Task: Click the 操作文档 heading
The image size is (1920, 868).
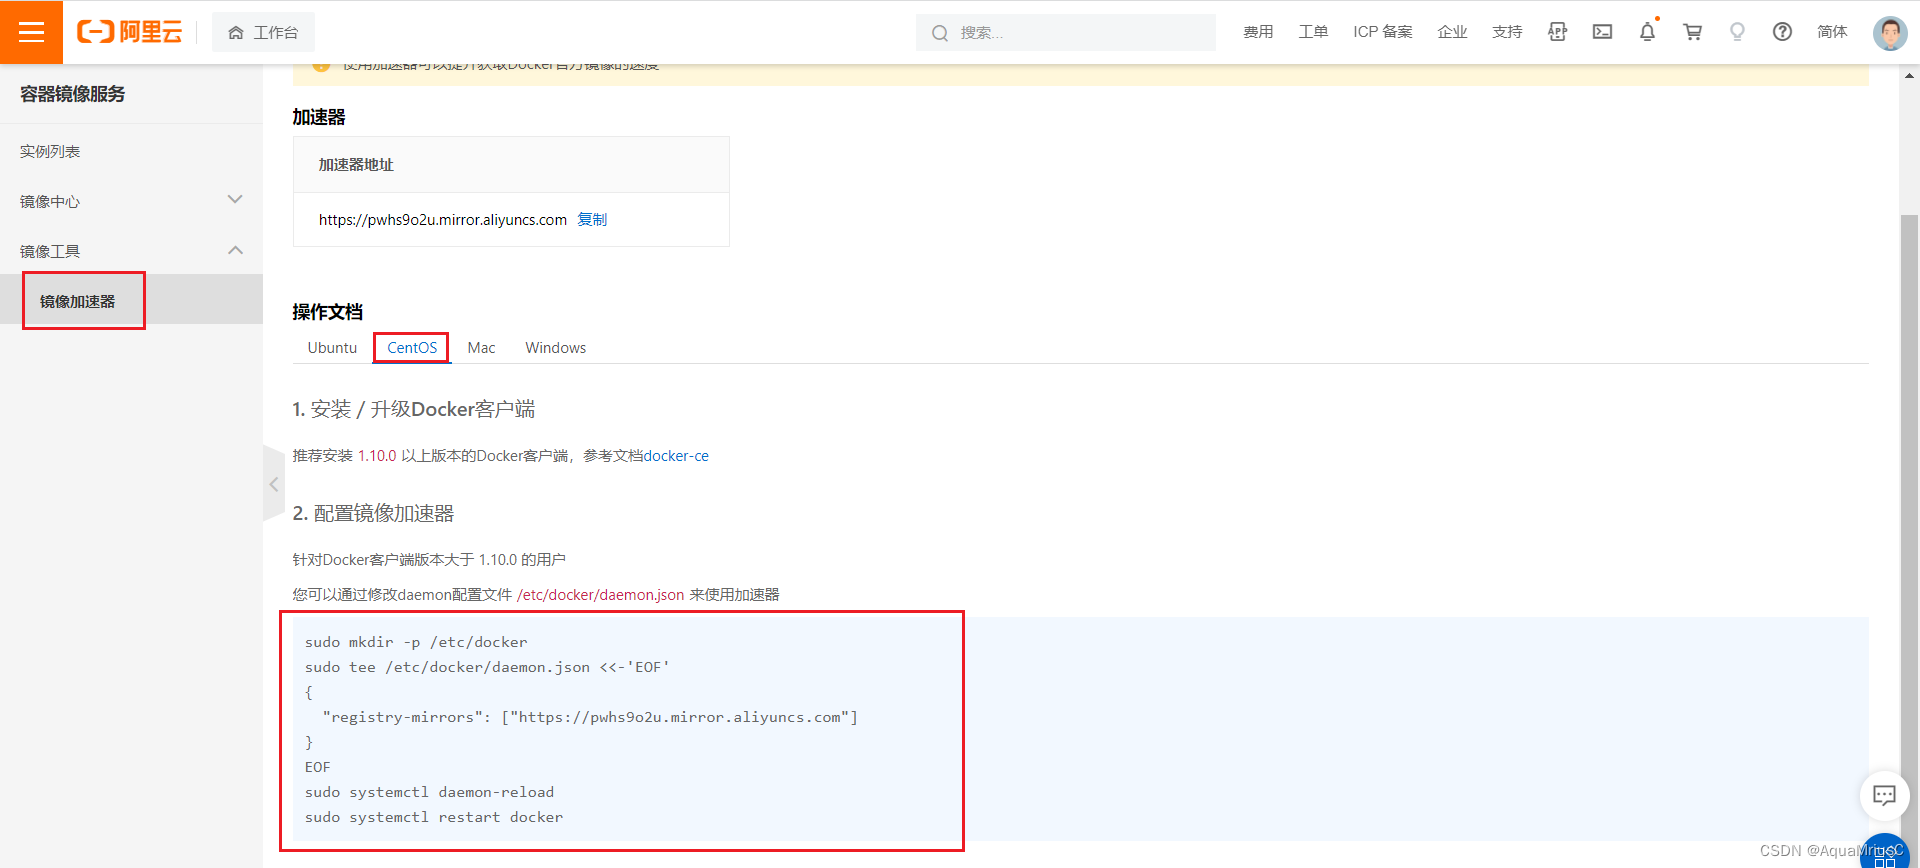Action: [327, 312]
